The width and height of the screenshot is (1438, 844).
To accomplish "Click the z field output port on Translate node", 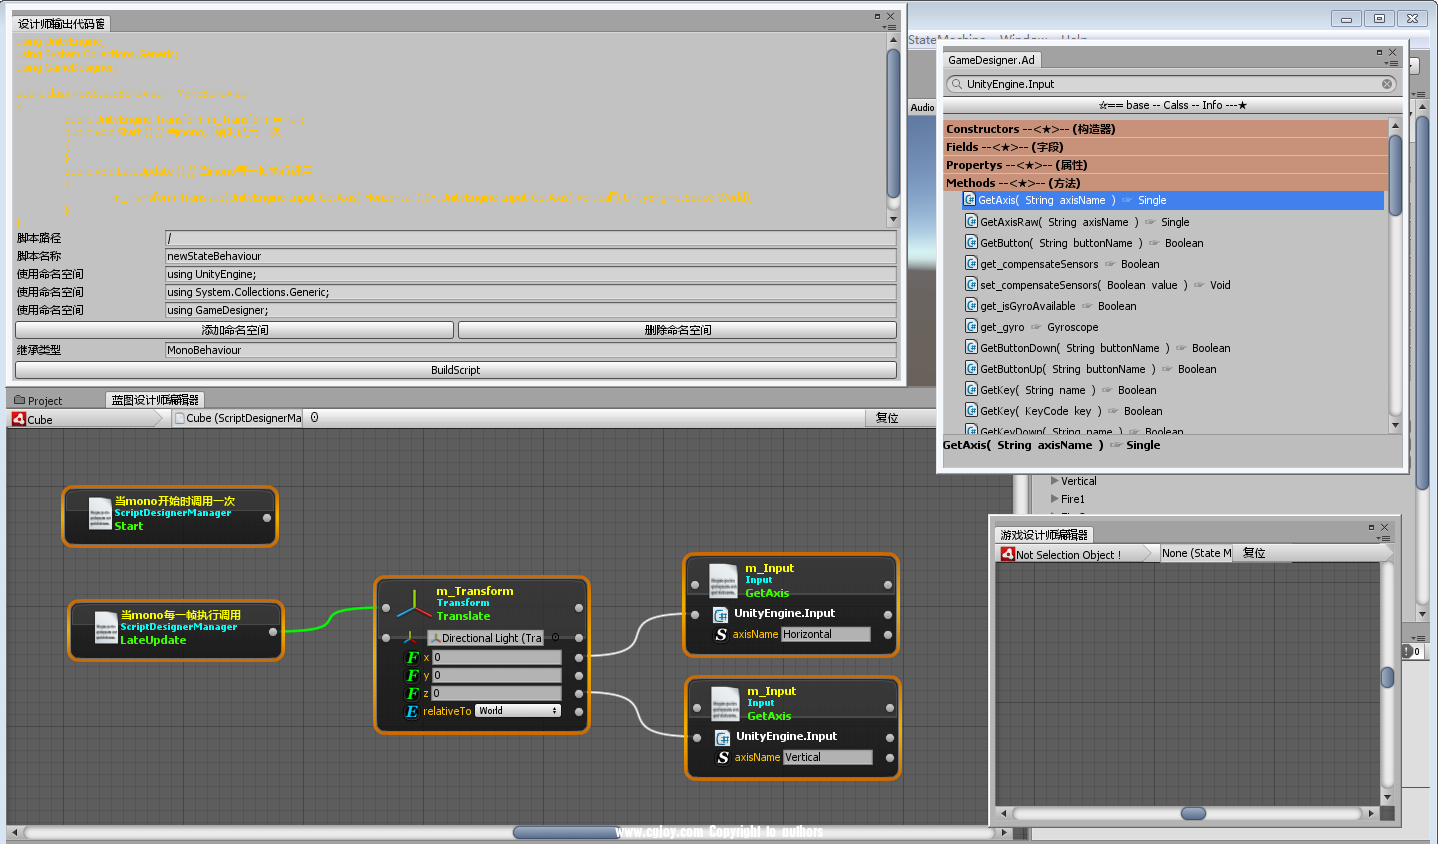I will click(579, 693).
